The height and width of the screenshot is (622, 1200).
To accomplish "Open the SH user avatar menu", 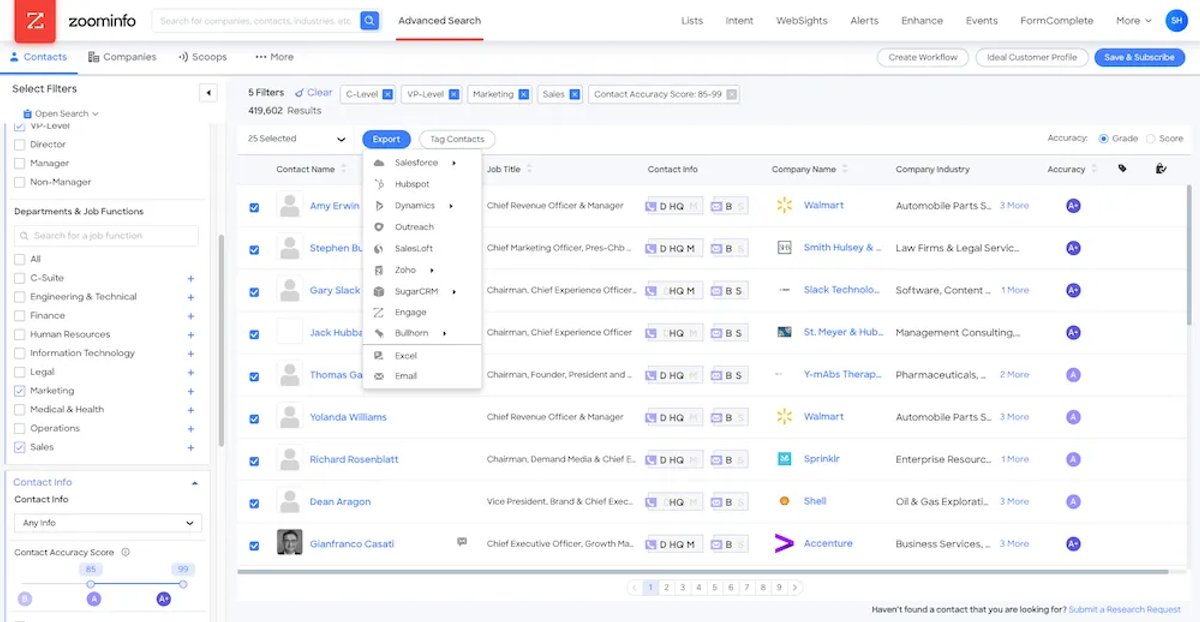I will [1176, 20].
